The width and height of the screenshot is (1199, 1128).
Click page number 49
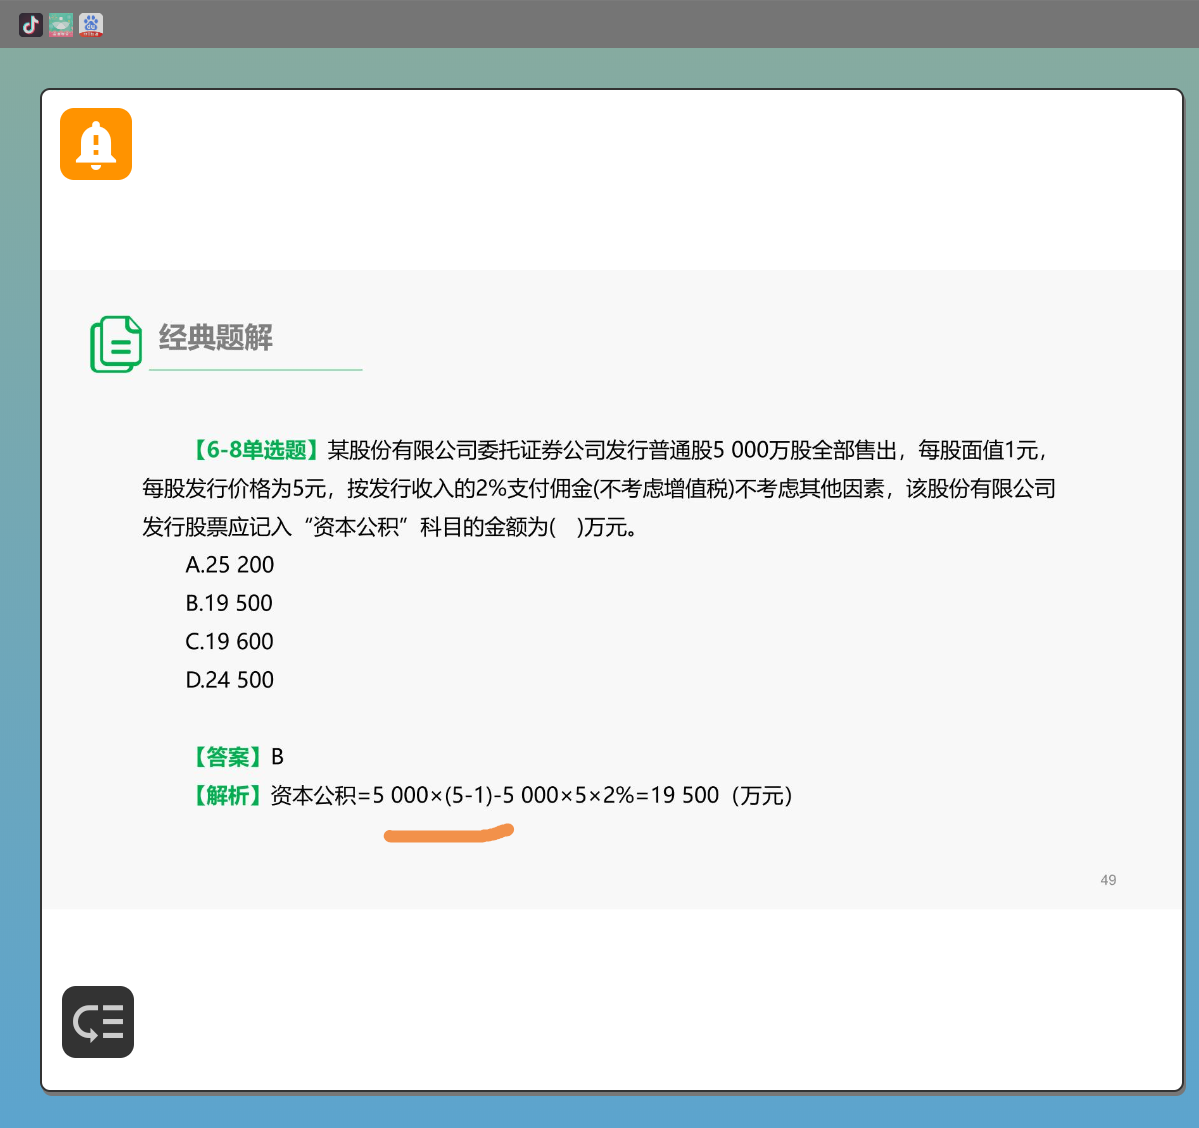tap(1108, 880)
